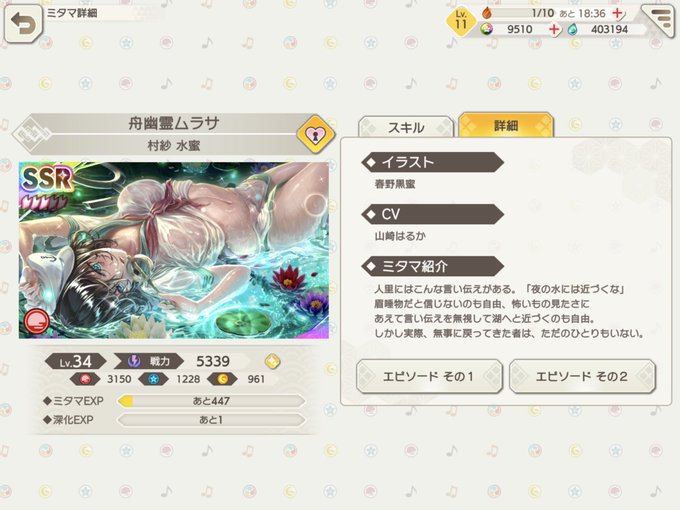View the full card illustration
680x510 pixels.
tap(174, 250)
